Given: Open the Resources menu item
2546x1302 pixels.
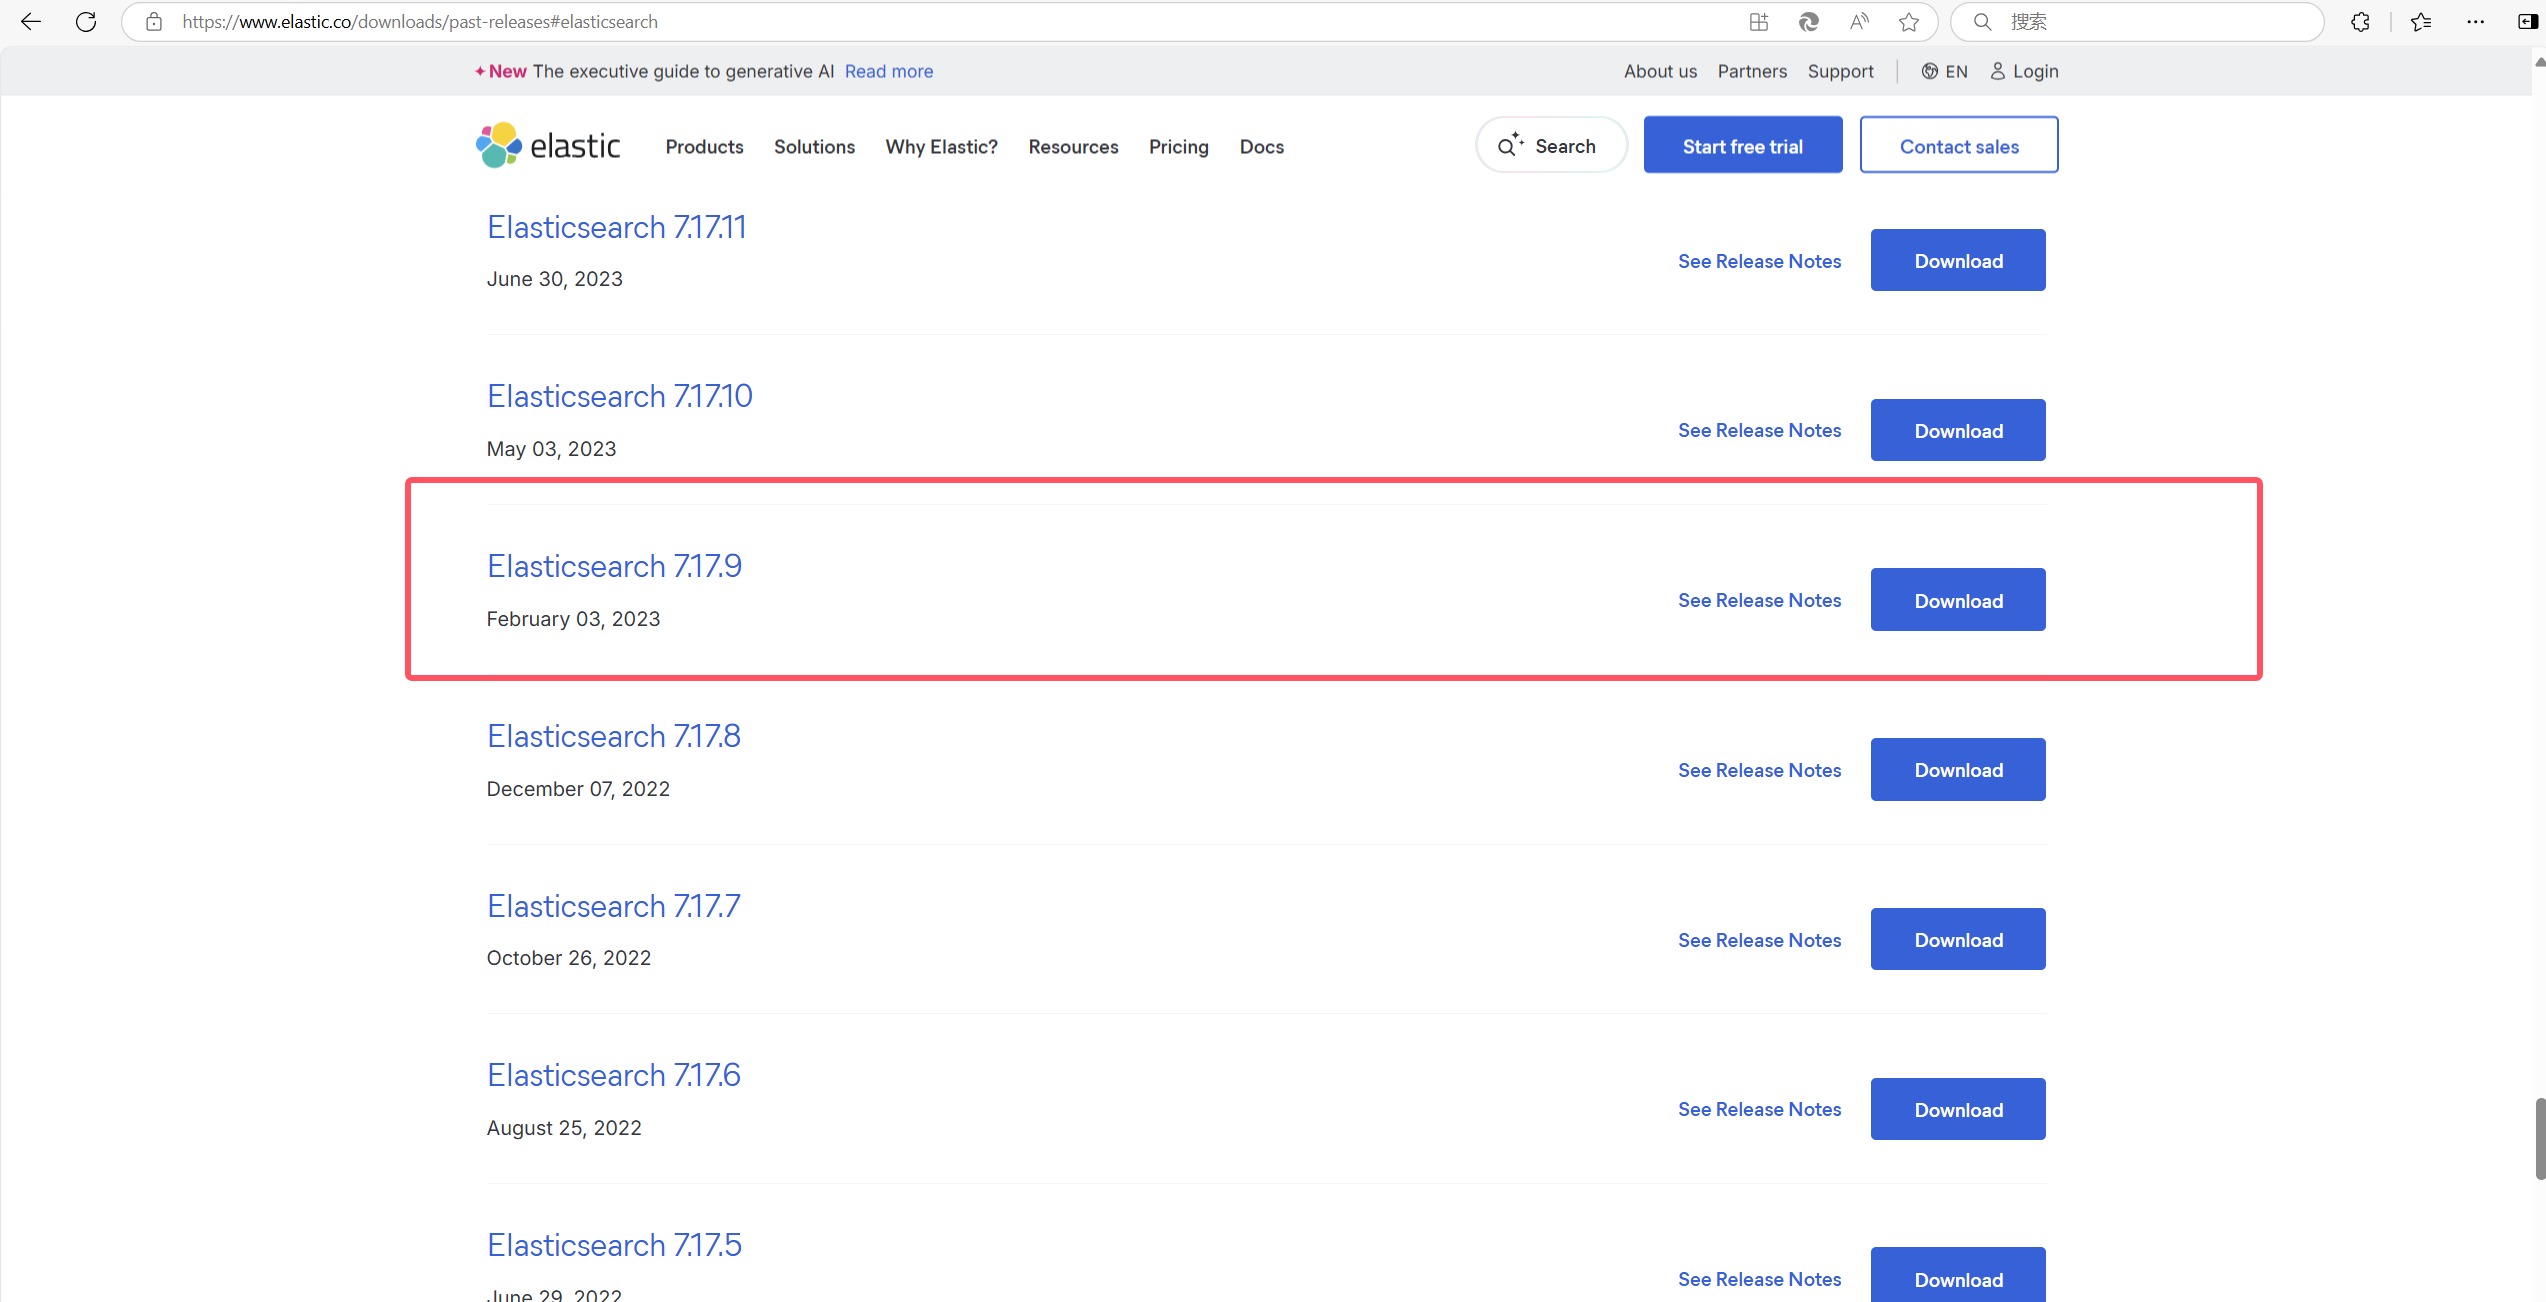Looking at the screenshot, I should tap(1073, 146).
